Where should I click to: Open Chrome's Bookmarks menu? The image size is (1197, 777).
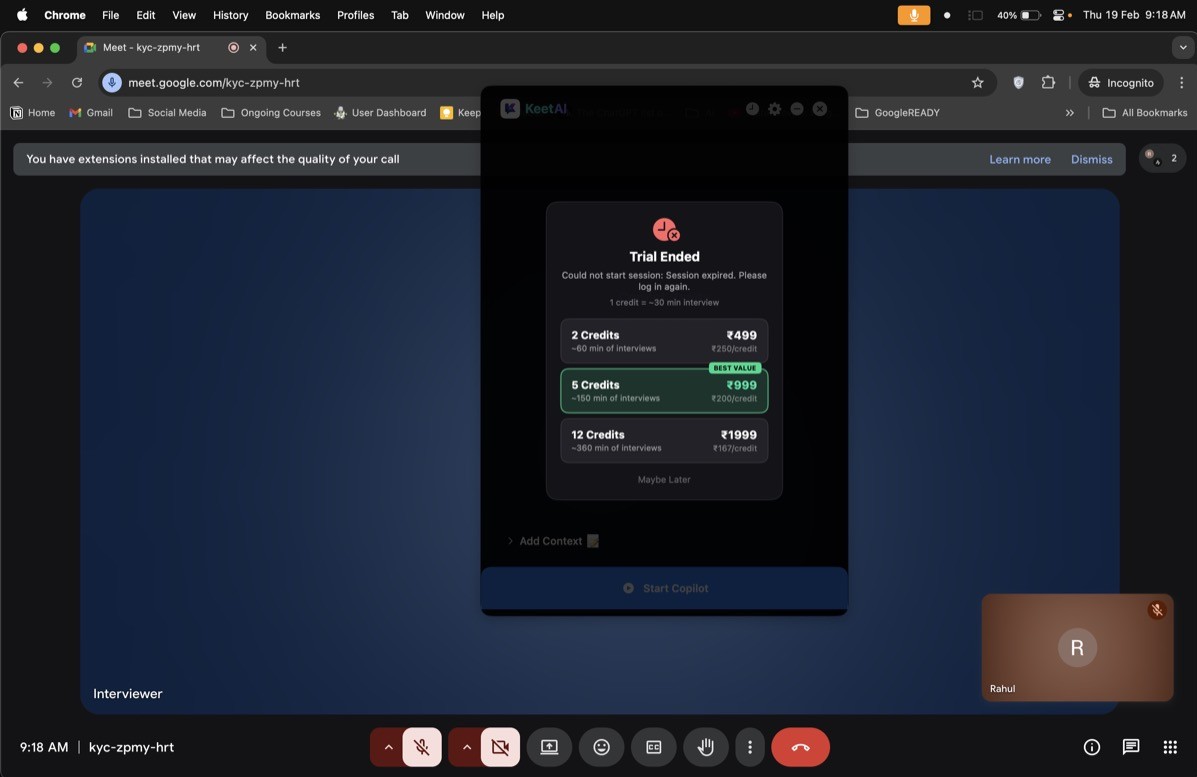[x=292, y=15]
